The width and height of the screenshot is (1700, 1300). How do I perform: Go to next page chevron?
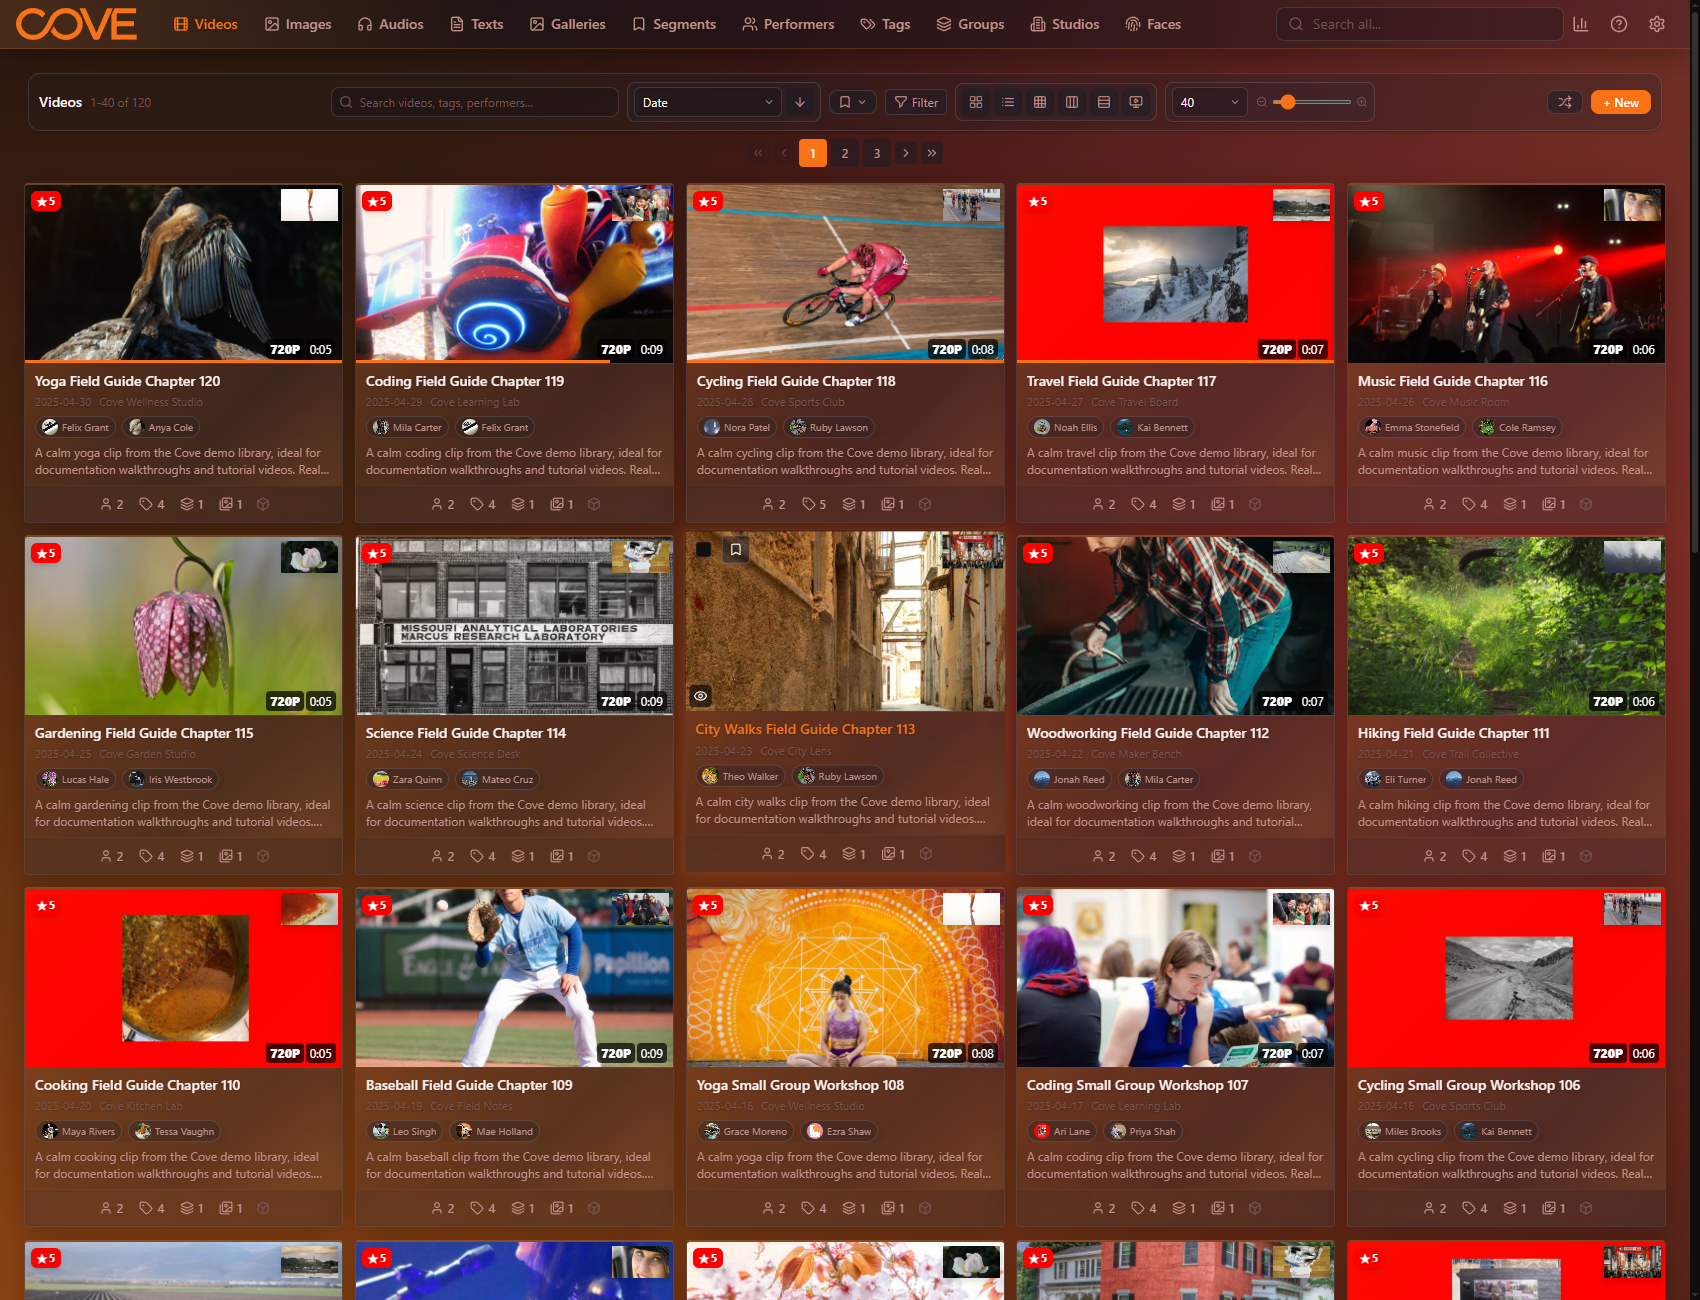tap(905, 153)
